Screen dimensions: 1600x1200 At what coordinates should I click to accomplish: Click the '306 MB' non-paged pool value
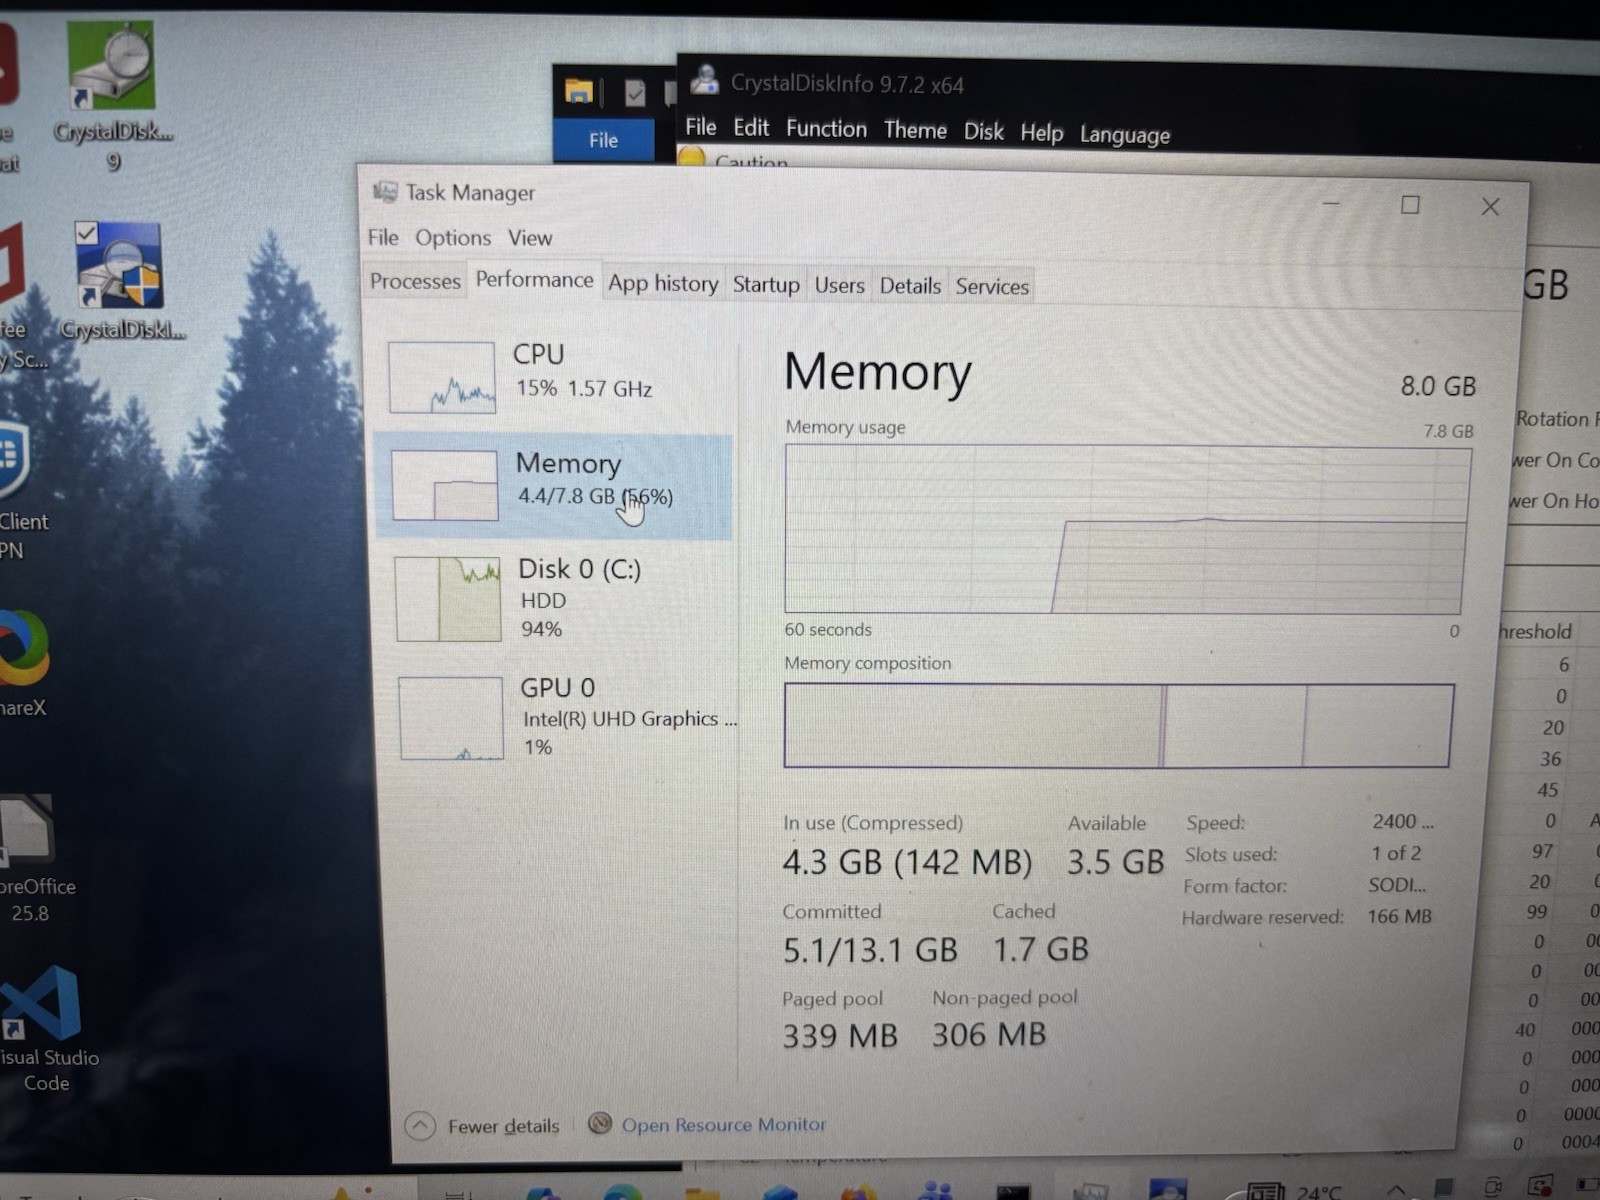[989, 1035]
